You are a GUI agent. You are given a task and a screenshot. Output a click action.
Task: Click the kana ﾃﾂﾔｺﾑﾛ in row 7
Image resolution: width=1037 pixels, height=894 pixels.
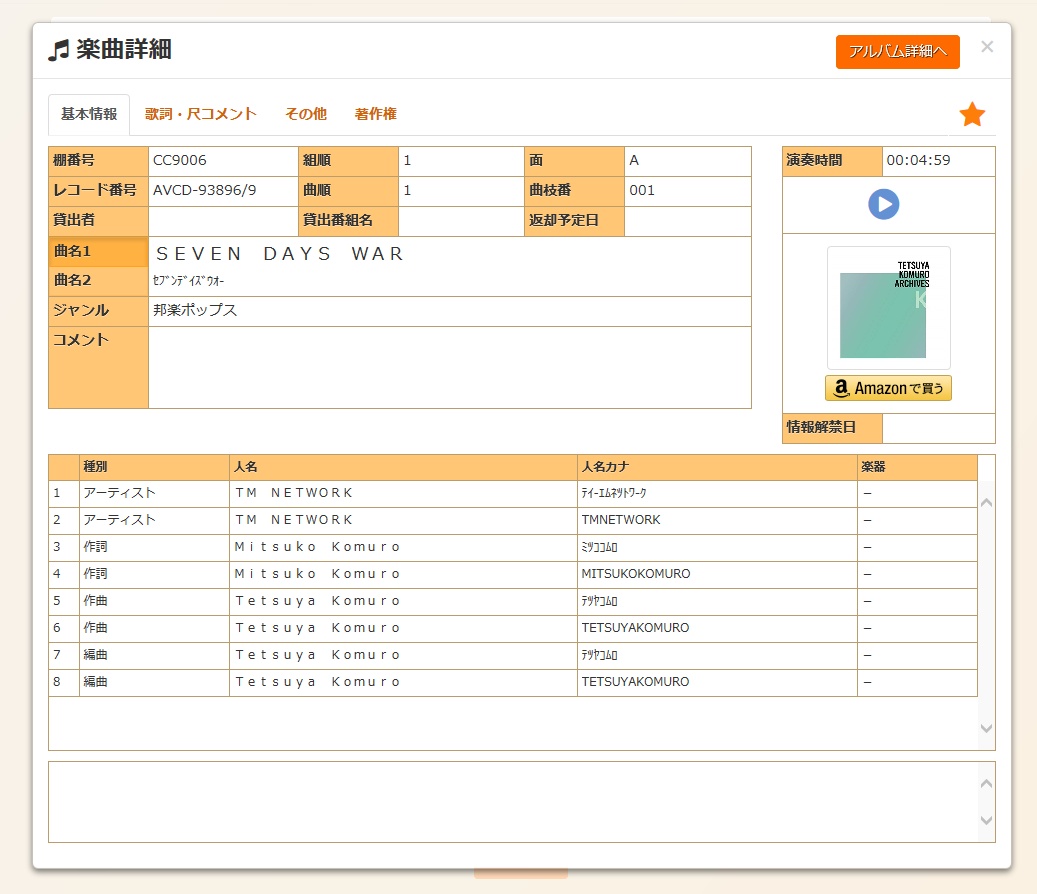(x=599, y=655)
